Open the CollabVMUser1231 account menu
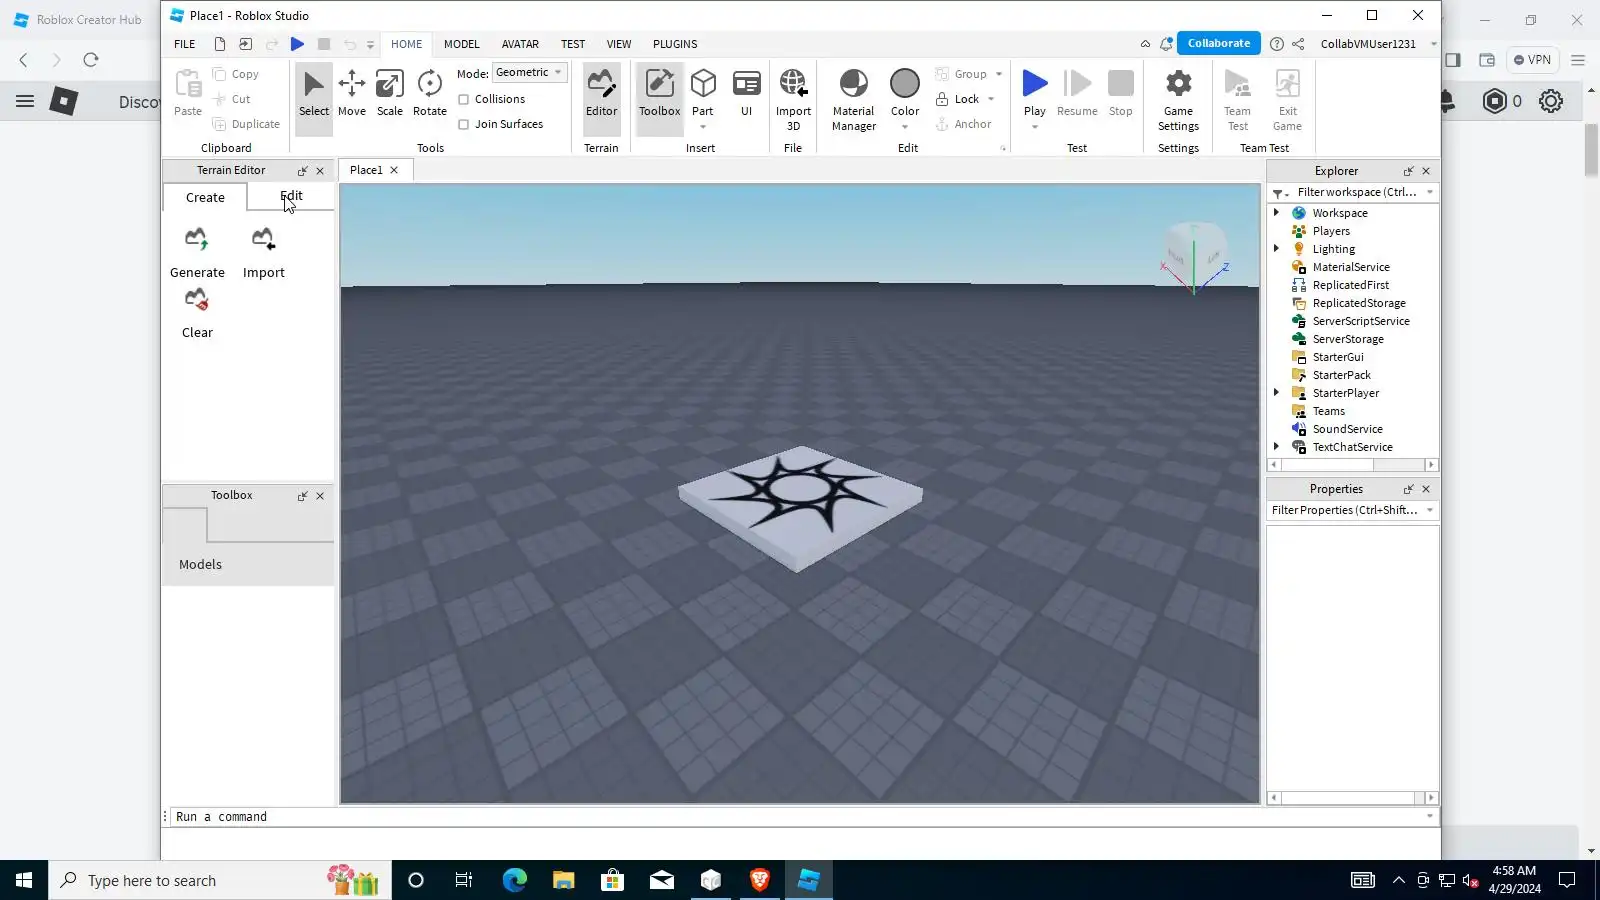 click(1376, 44)
